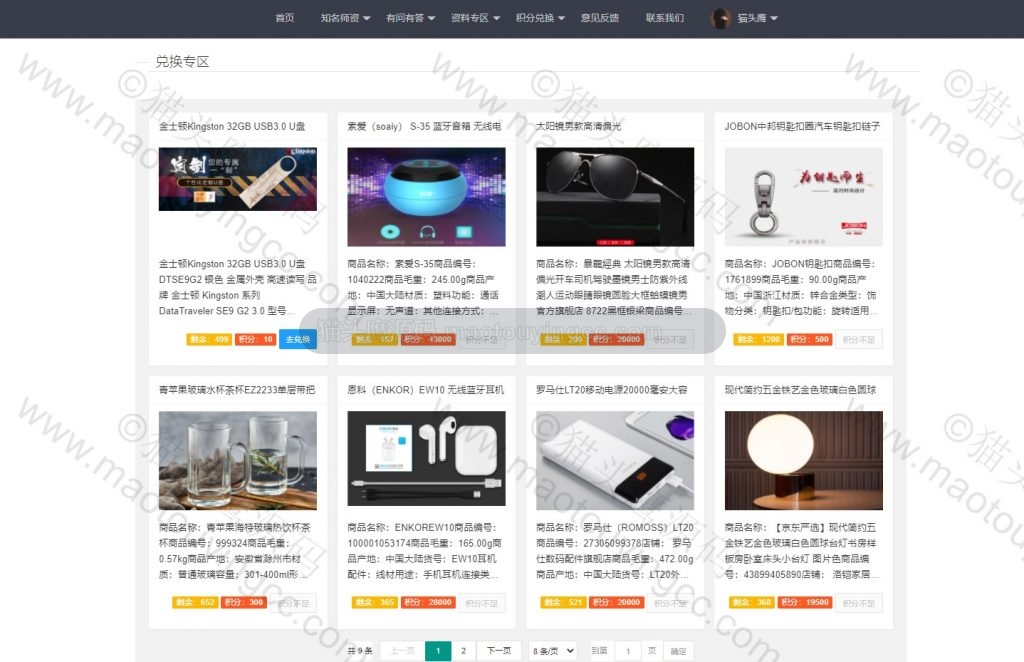Click 剩余: 521 badge on 罗马仕 card

point(563,603)
